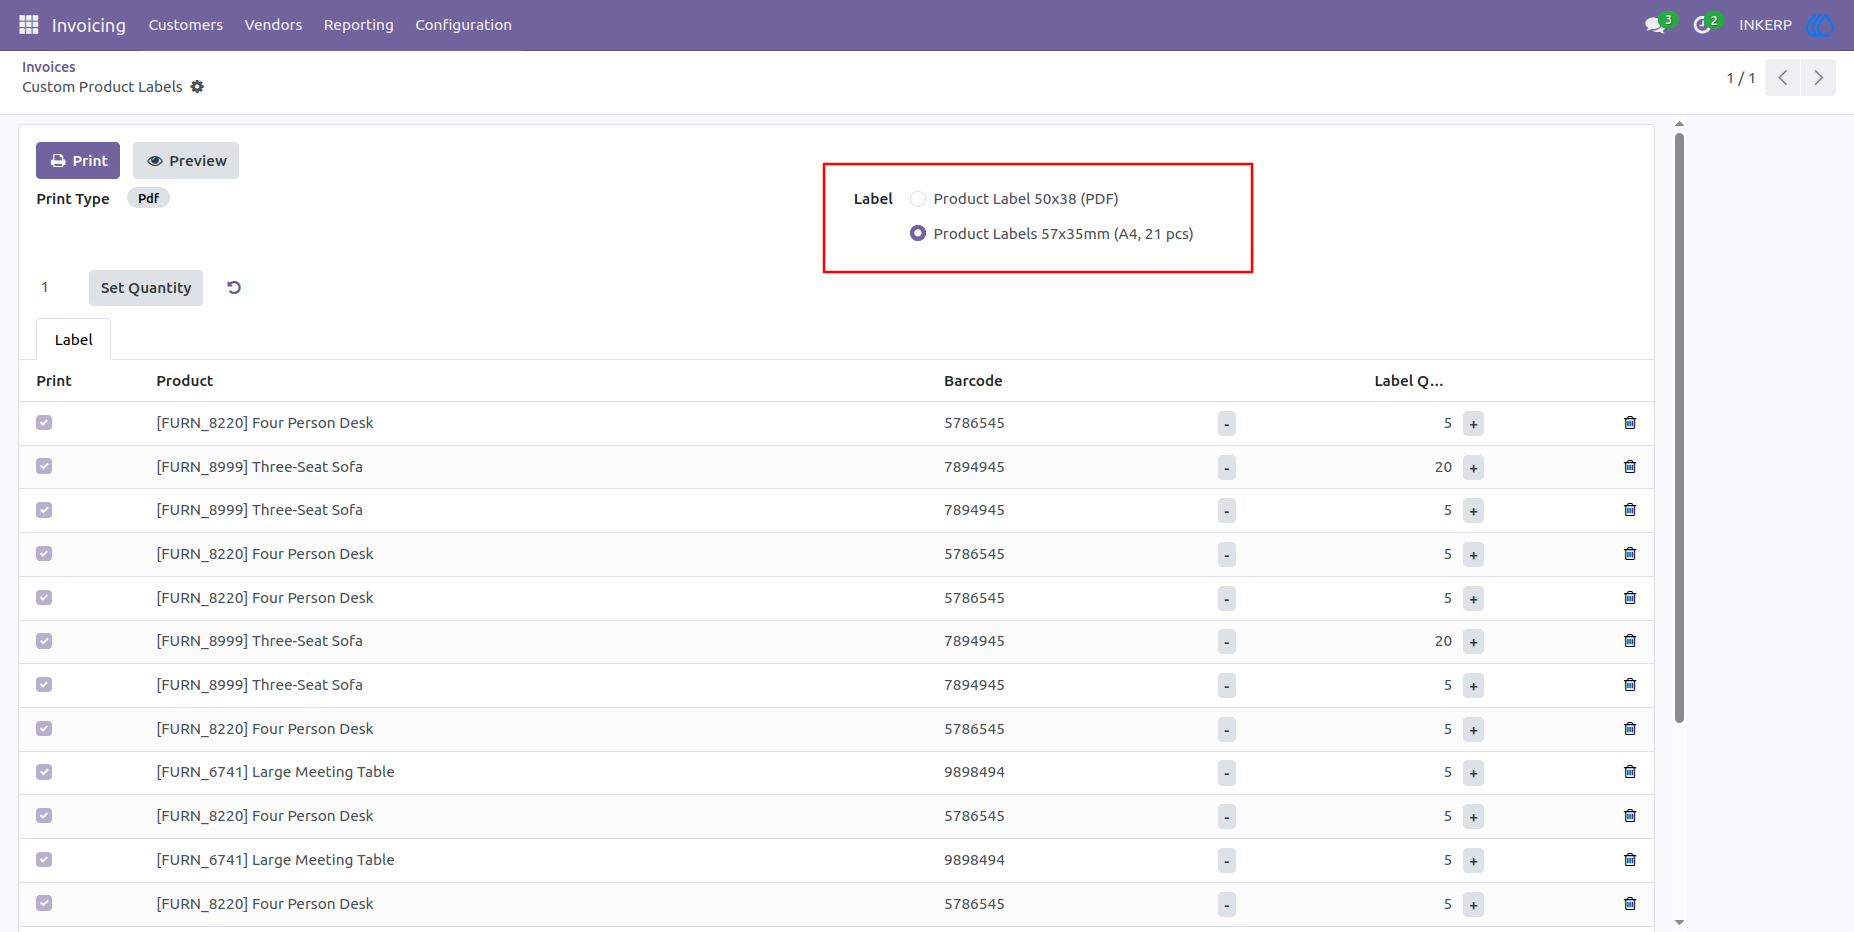
Task: Click the Print button
Action: click(78, 161)
